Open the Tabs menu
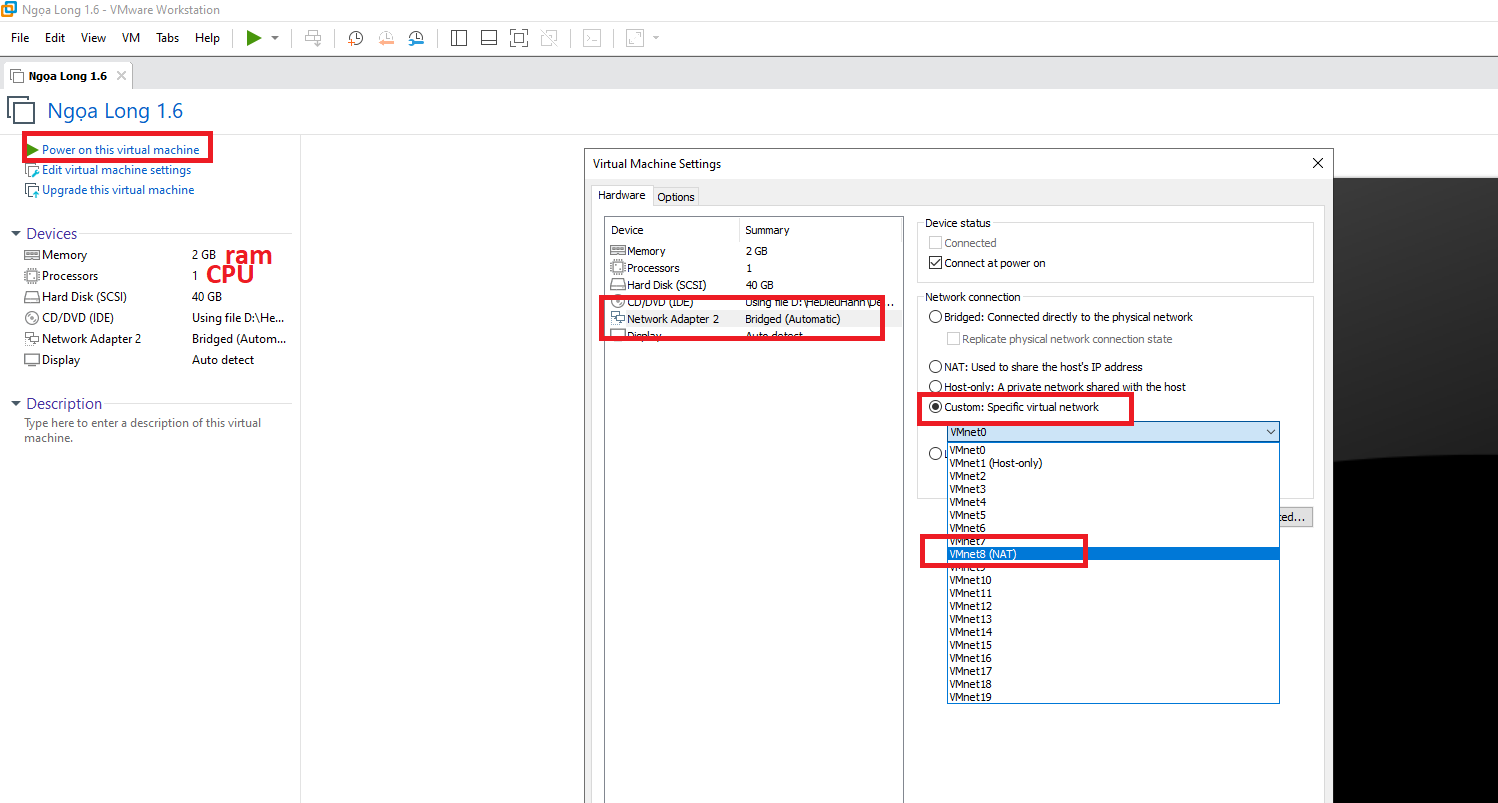The width and height of the screenshot is (1498, 803). pyautogui.click(x=168, y=38)
